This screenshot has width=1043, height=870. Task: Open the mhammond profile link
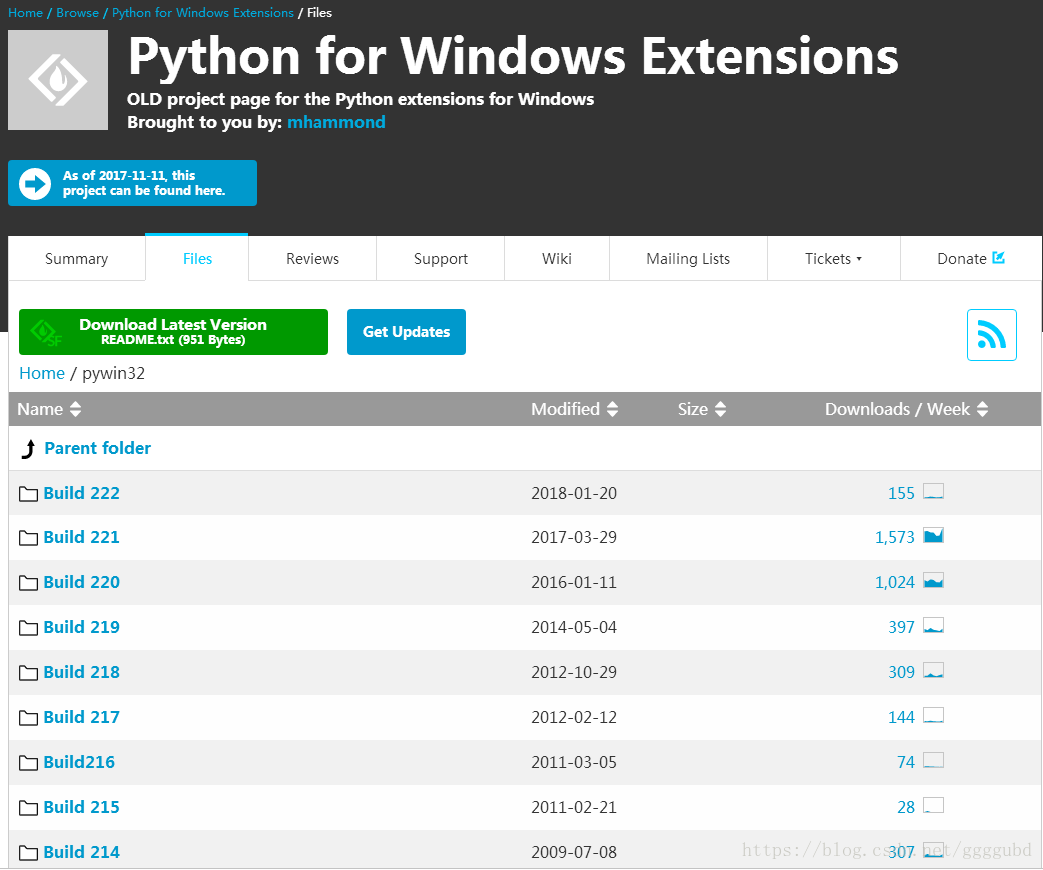[x=336, y=122]
